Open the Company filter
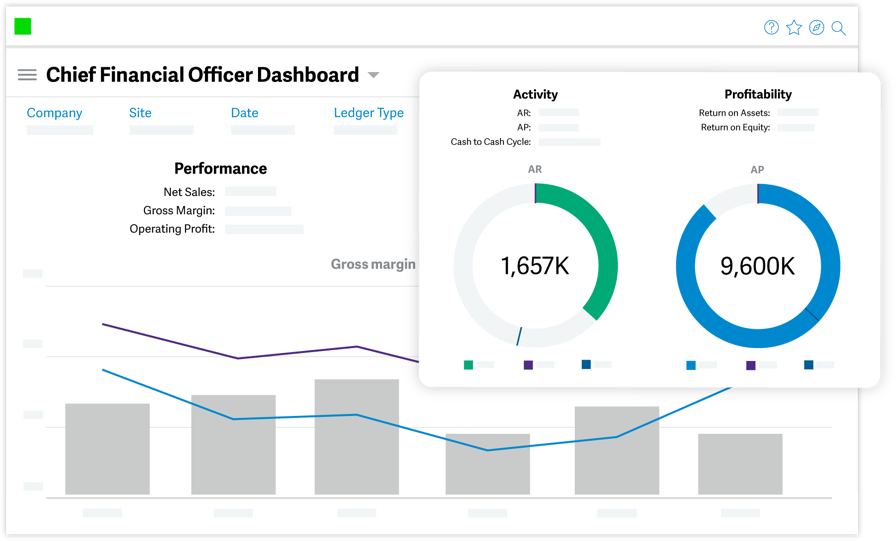The width and height of the screenshot is (896, 541). (x=54, y=113)
